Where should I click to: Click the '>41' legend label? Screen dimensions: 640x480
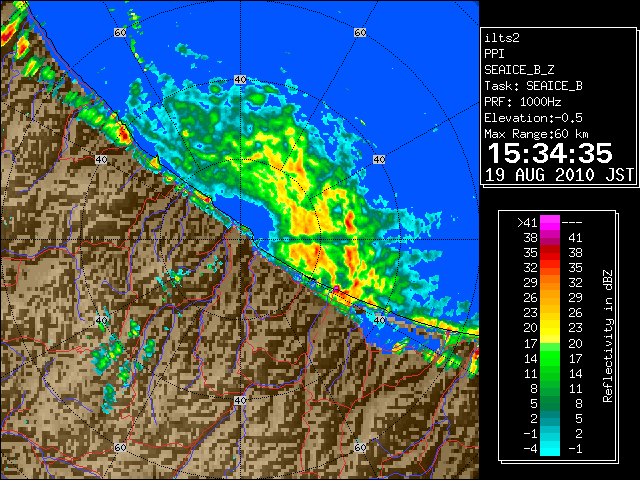pyautogui.click(x=527, y=223)
